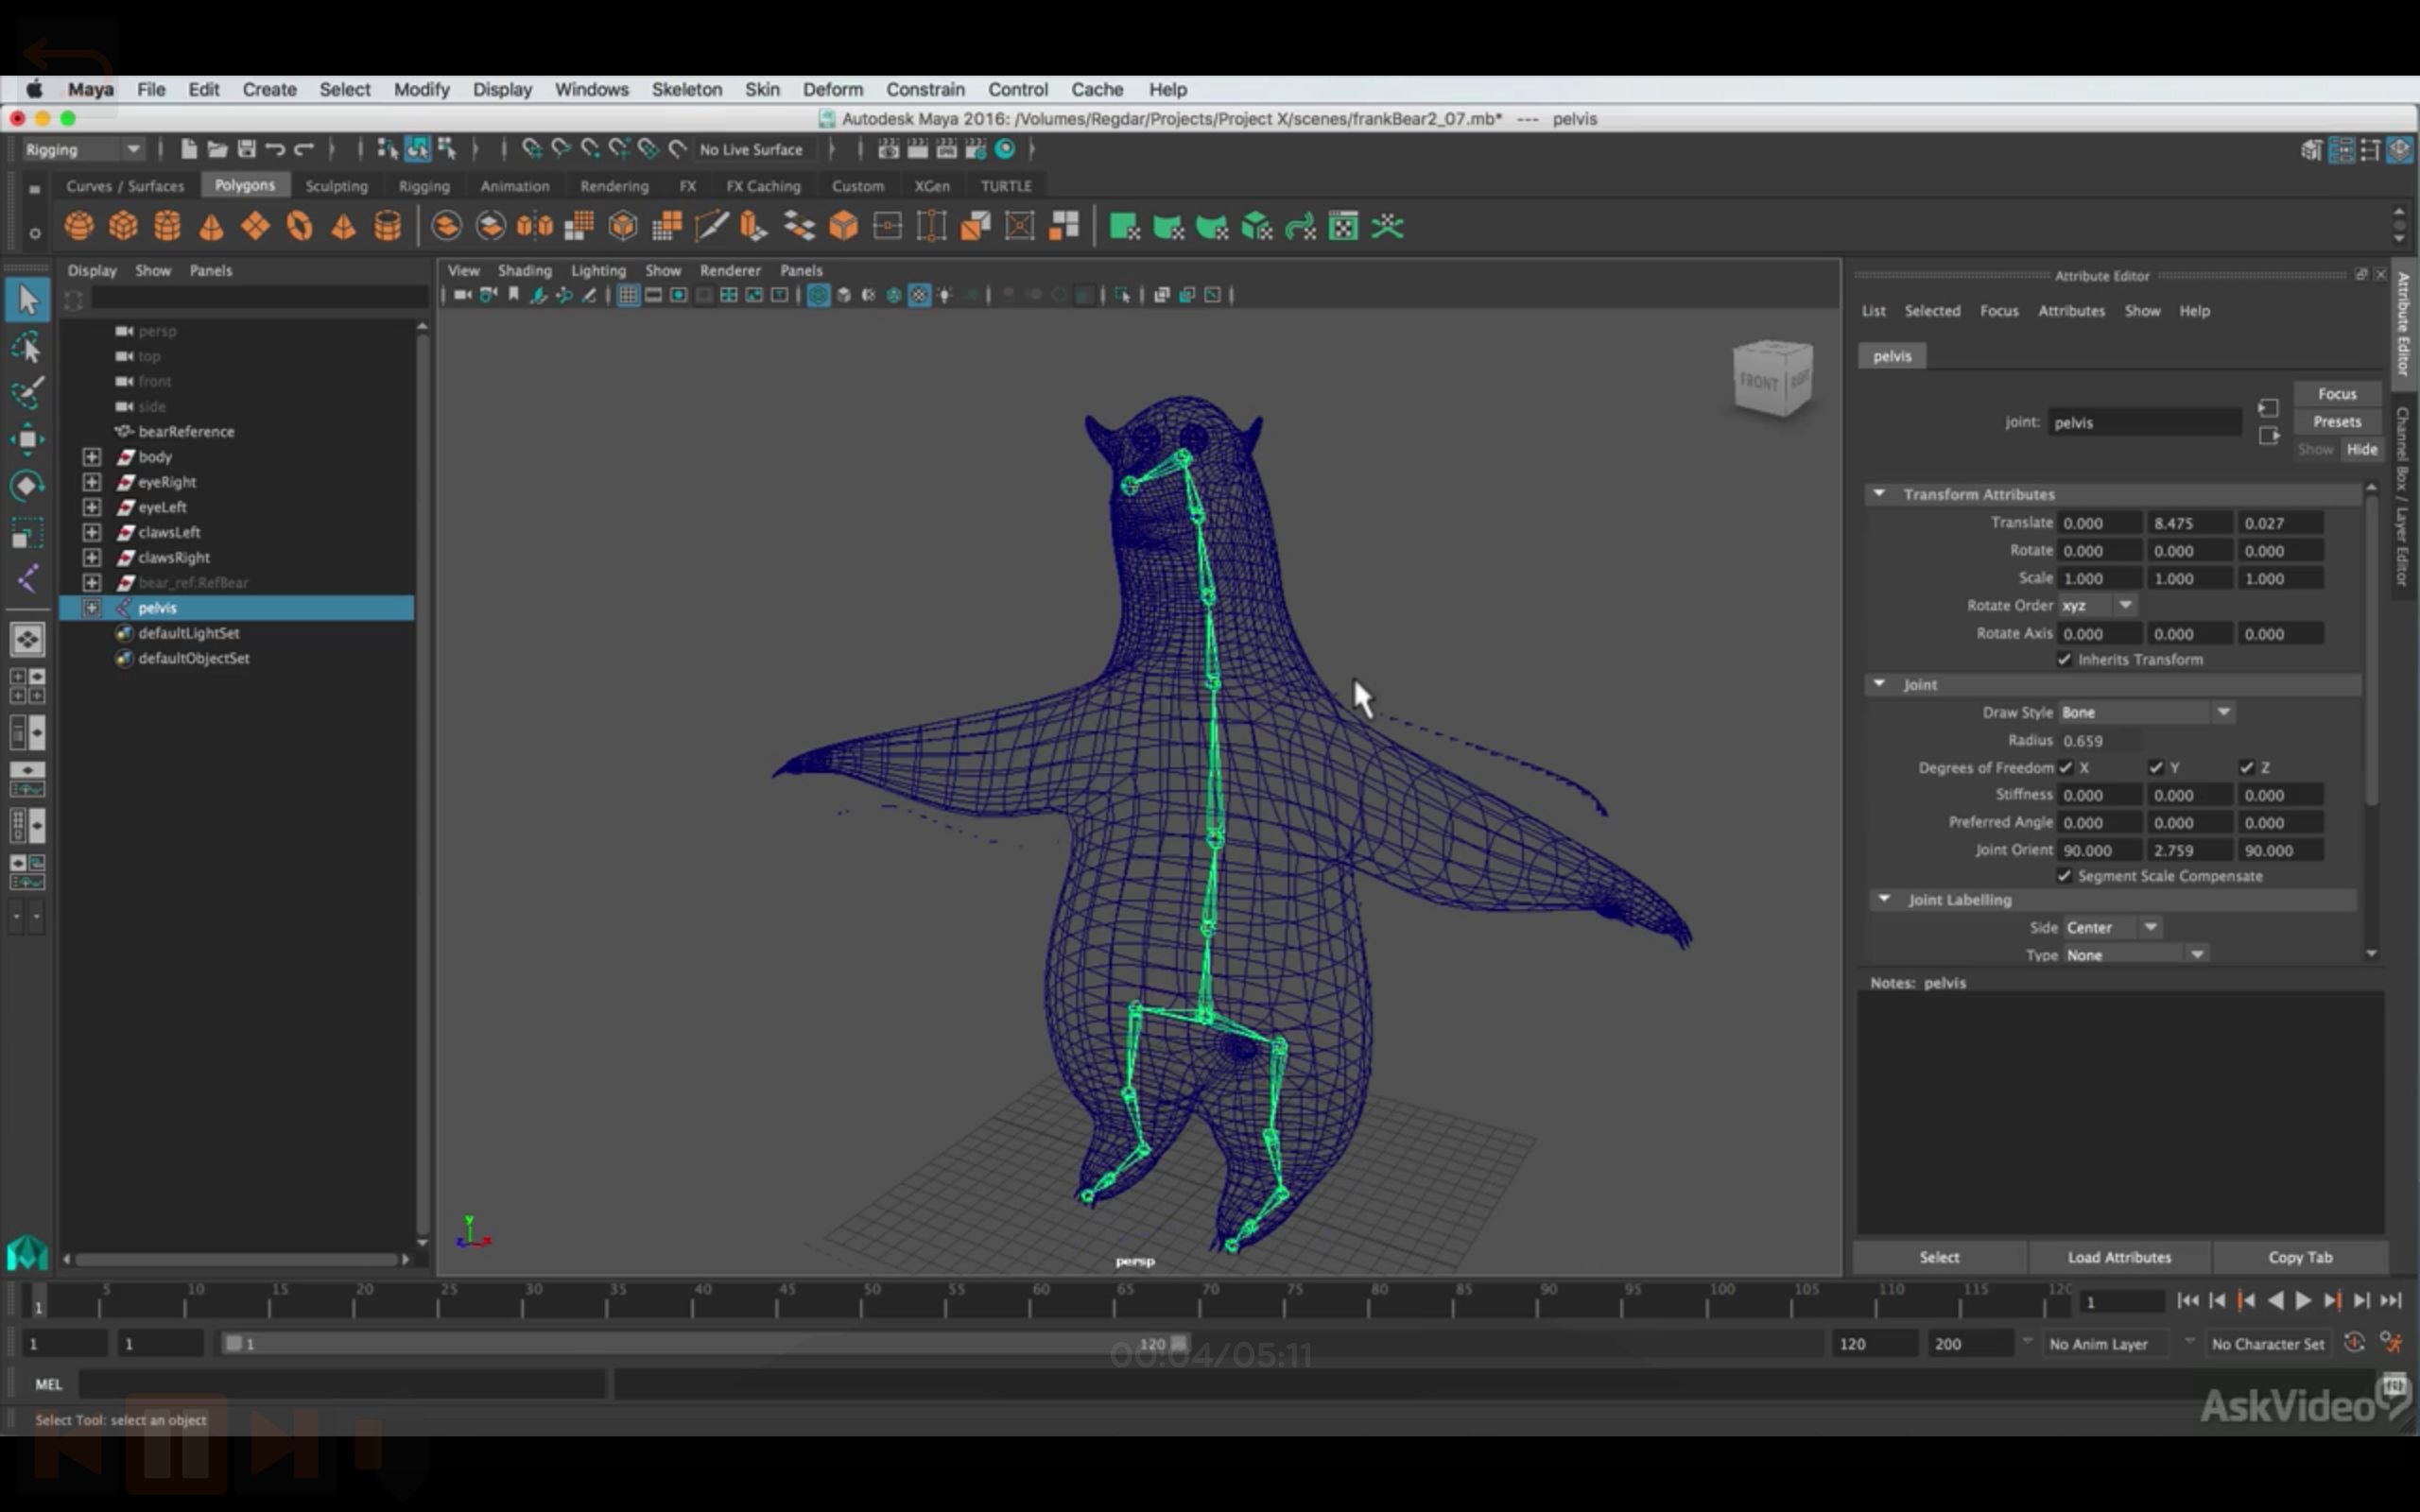The width and height of the screenshot is (2420, 1512).
Task: Toggle Inherits Transform checkbox
Action: point(2065,659)
